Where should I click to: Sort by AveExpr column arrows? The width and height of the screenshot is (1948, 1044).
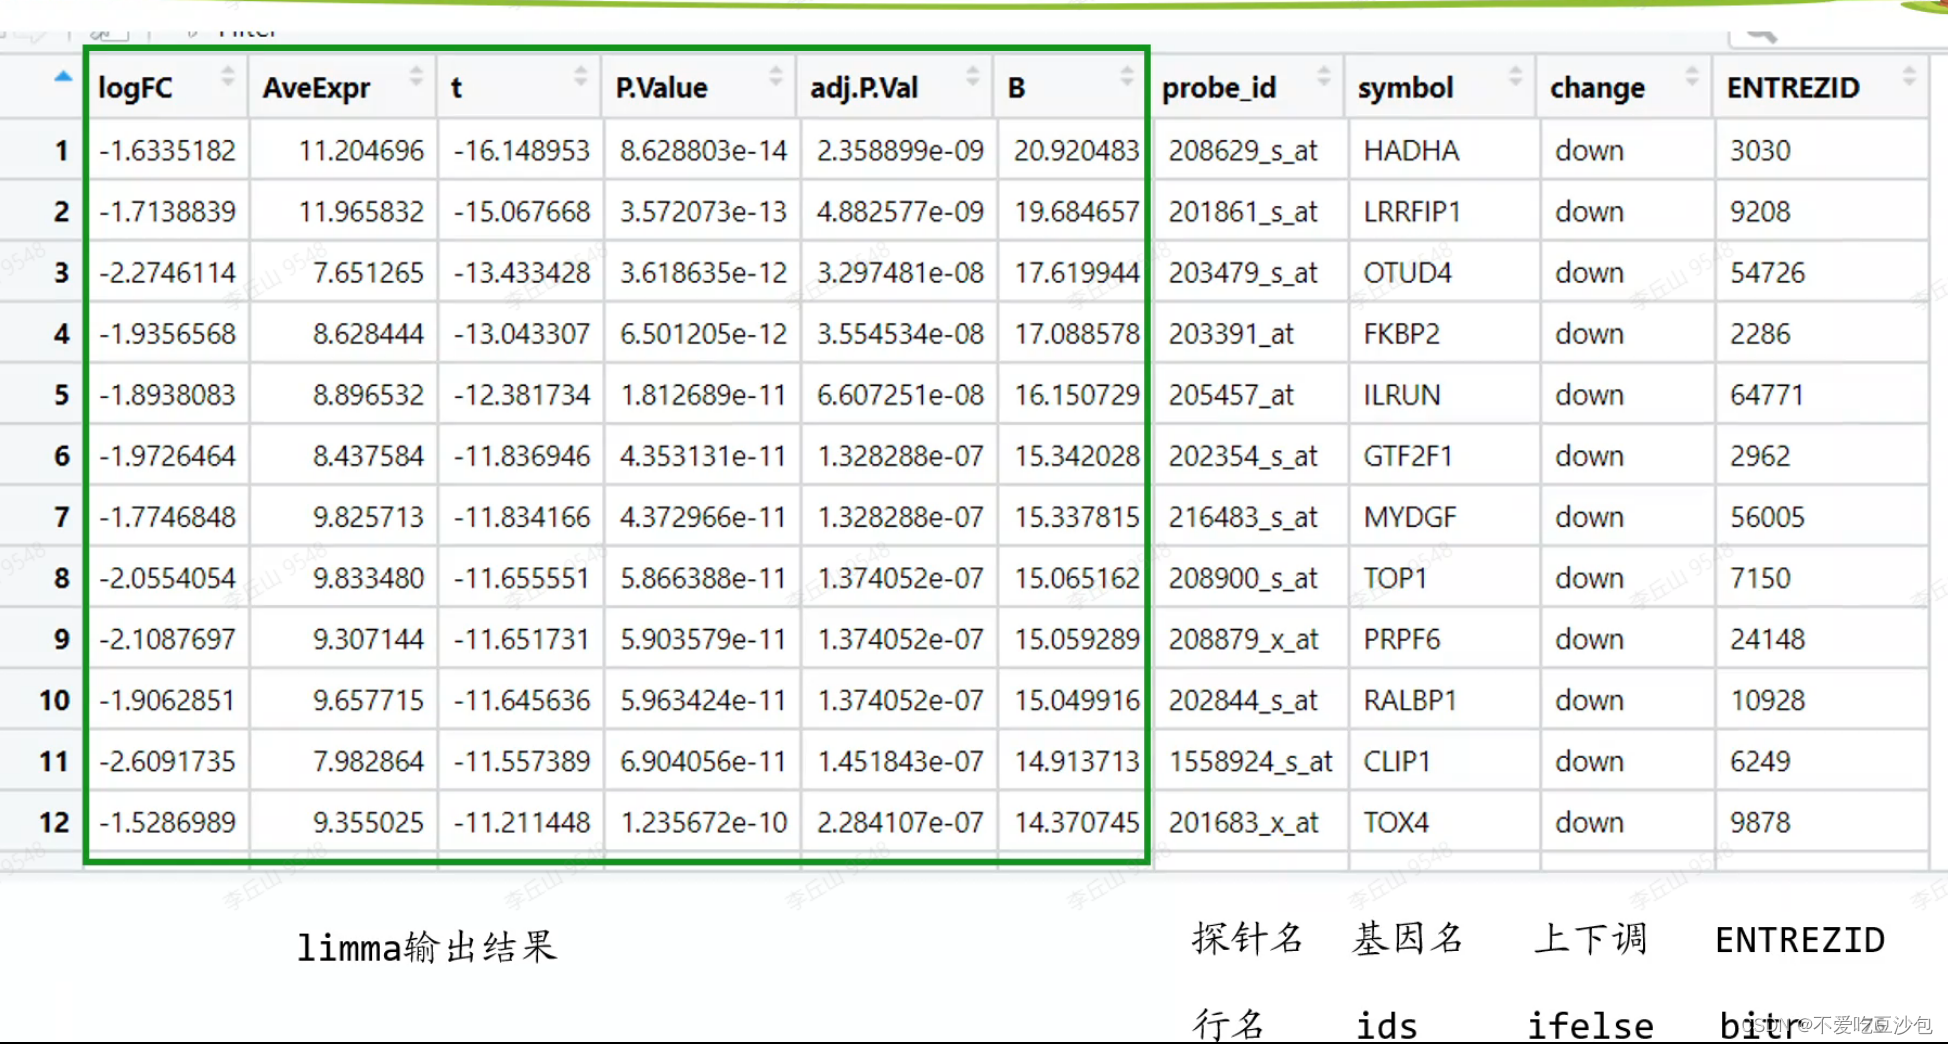pos(416,76)
